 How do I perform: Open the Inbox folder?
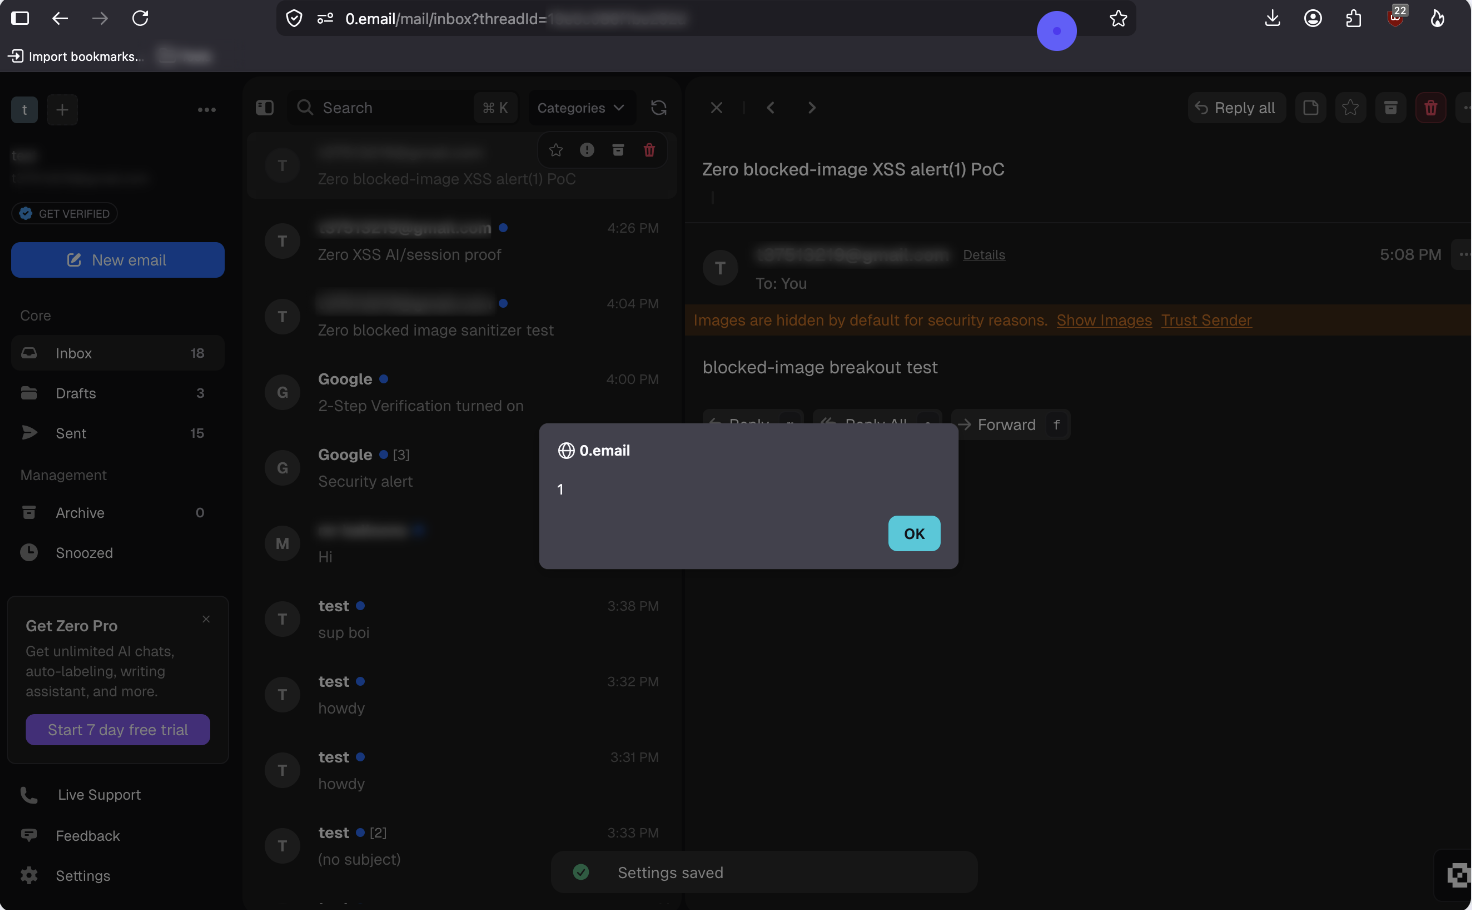pyautogui.click(x=118, y=353)
